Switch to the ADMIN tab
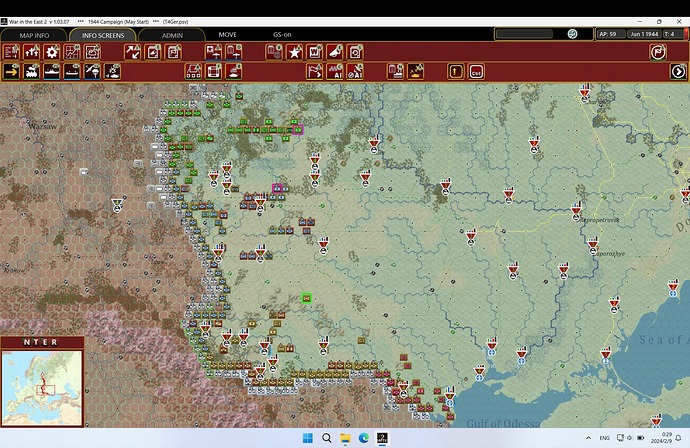This screenshot has height=448, width=690. (x=172, y=35)
